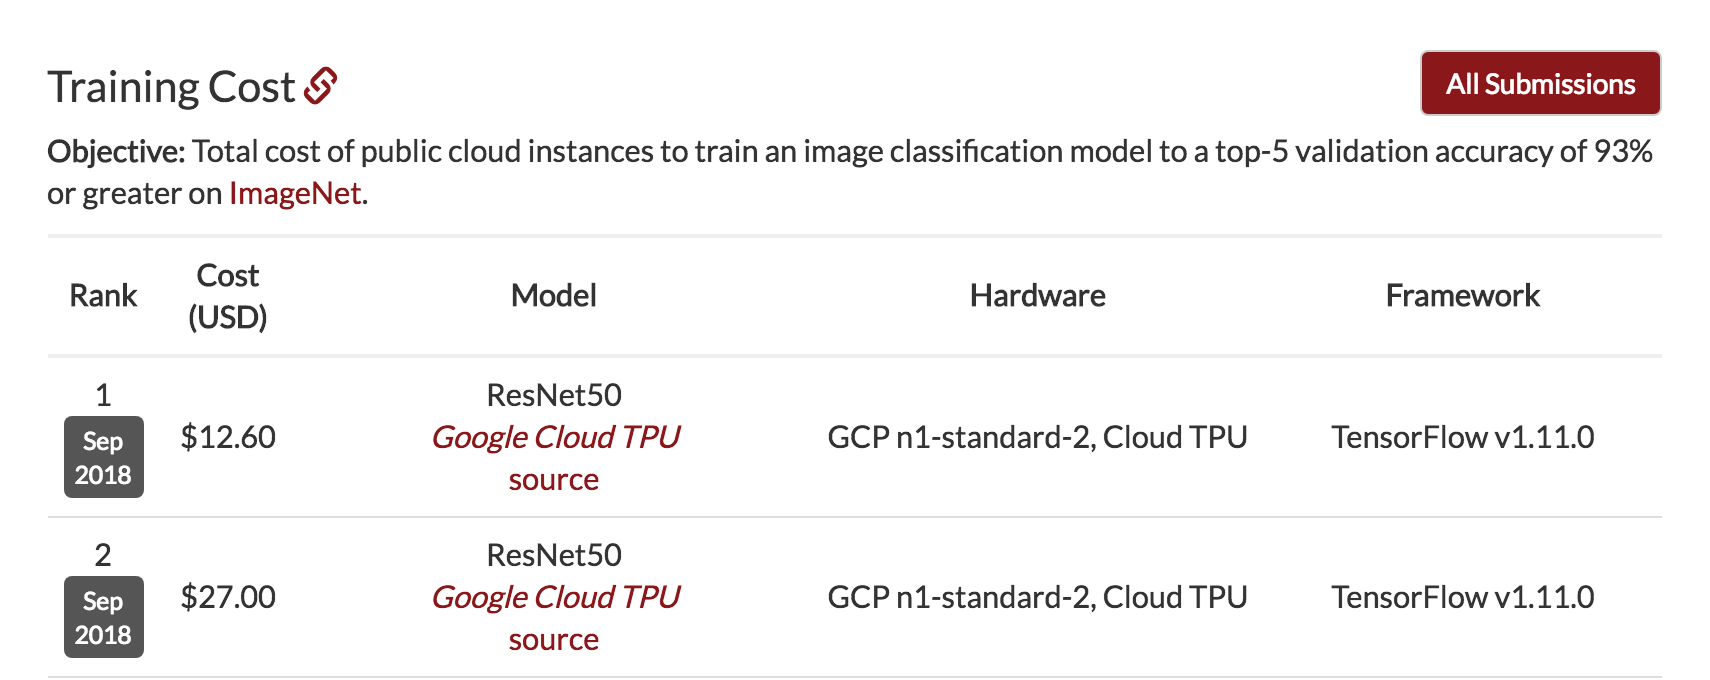Click the $27.00 cost value

(x=228, y=597)
